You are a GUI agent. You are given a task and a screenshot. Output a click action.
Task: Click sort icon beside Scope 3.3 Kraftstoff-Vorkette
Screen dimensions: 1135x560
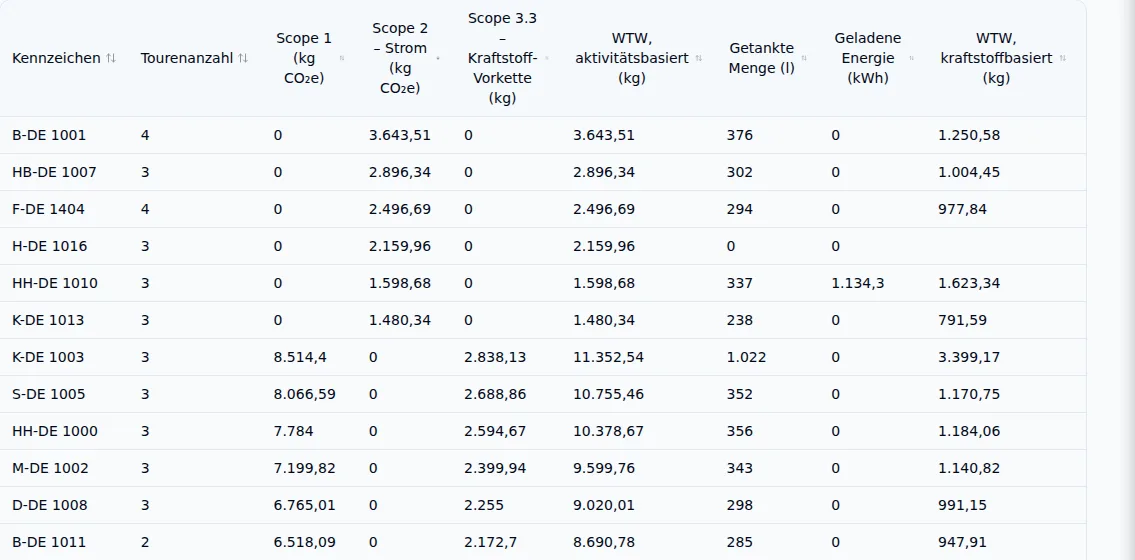(x=547, y=59)
